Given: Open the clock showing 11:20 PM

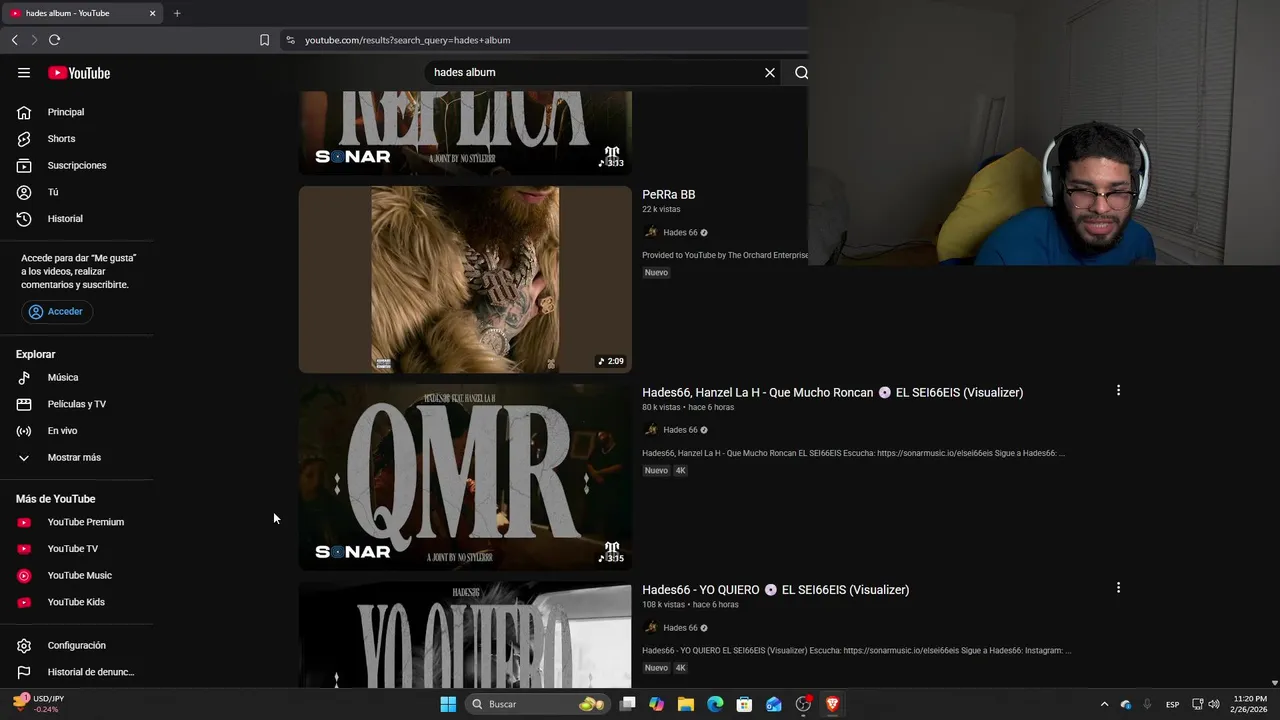Looking at the screenshot, I should click(1250, 704).
